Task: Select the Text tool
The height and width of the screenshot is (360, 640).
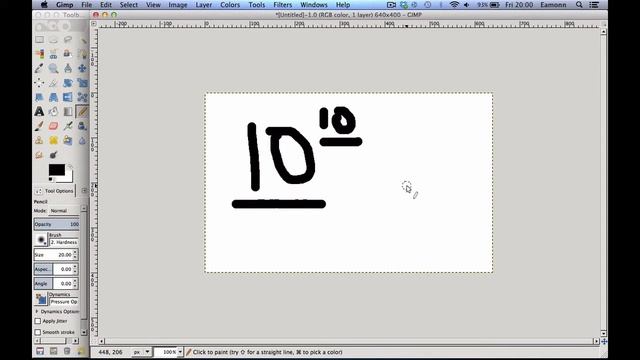Action: (x=39, y=111)
